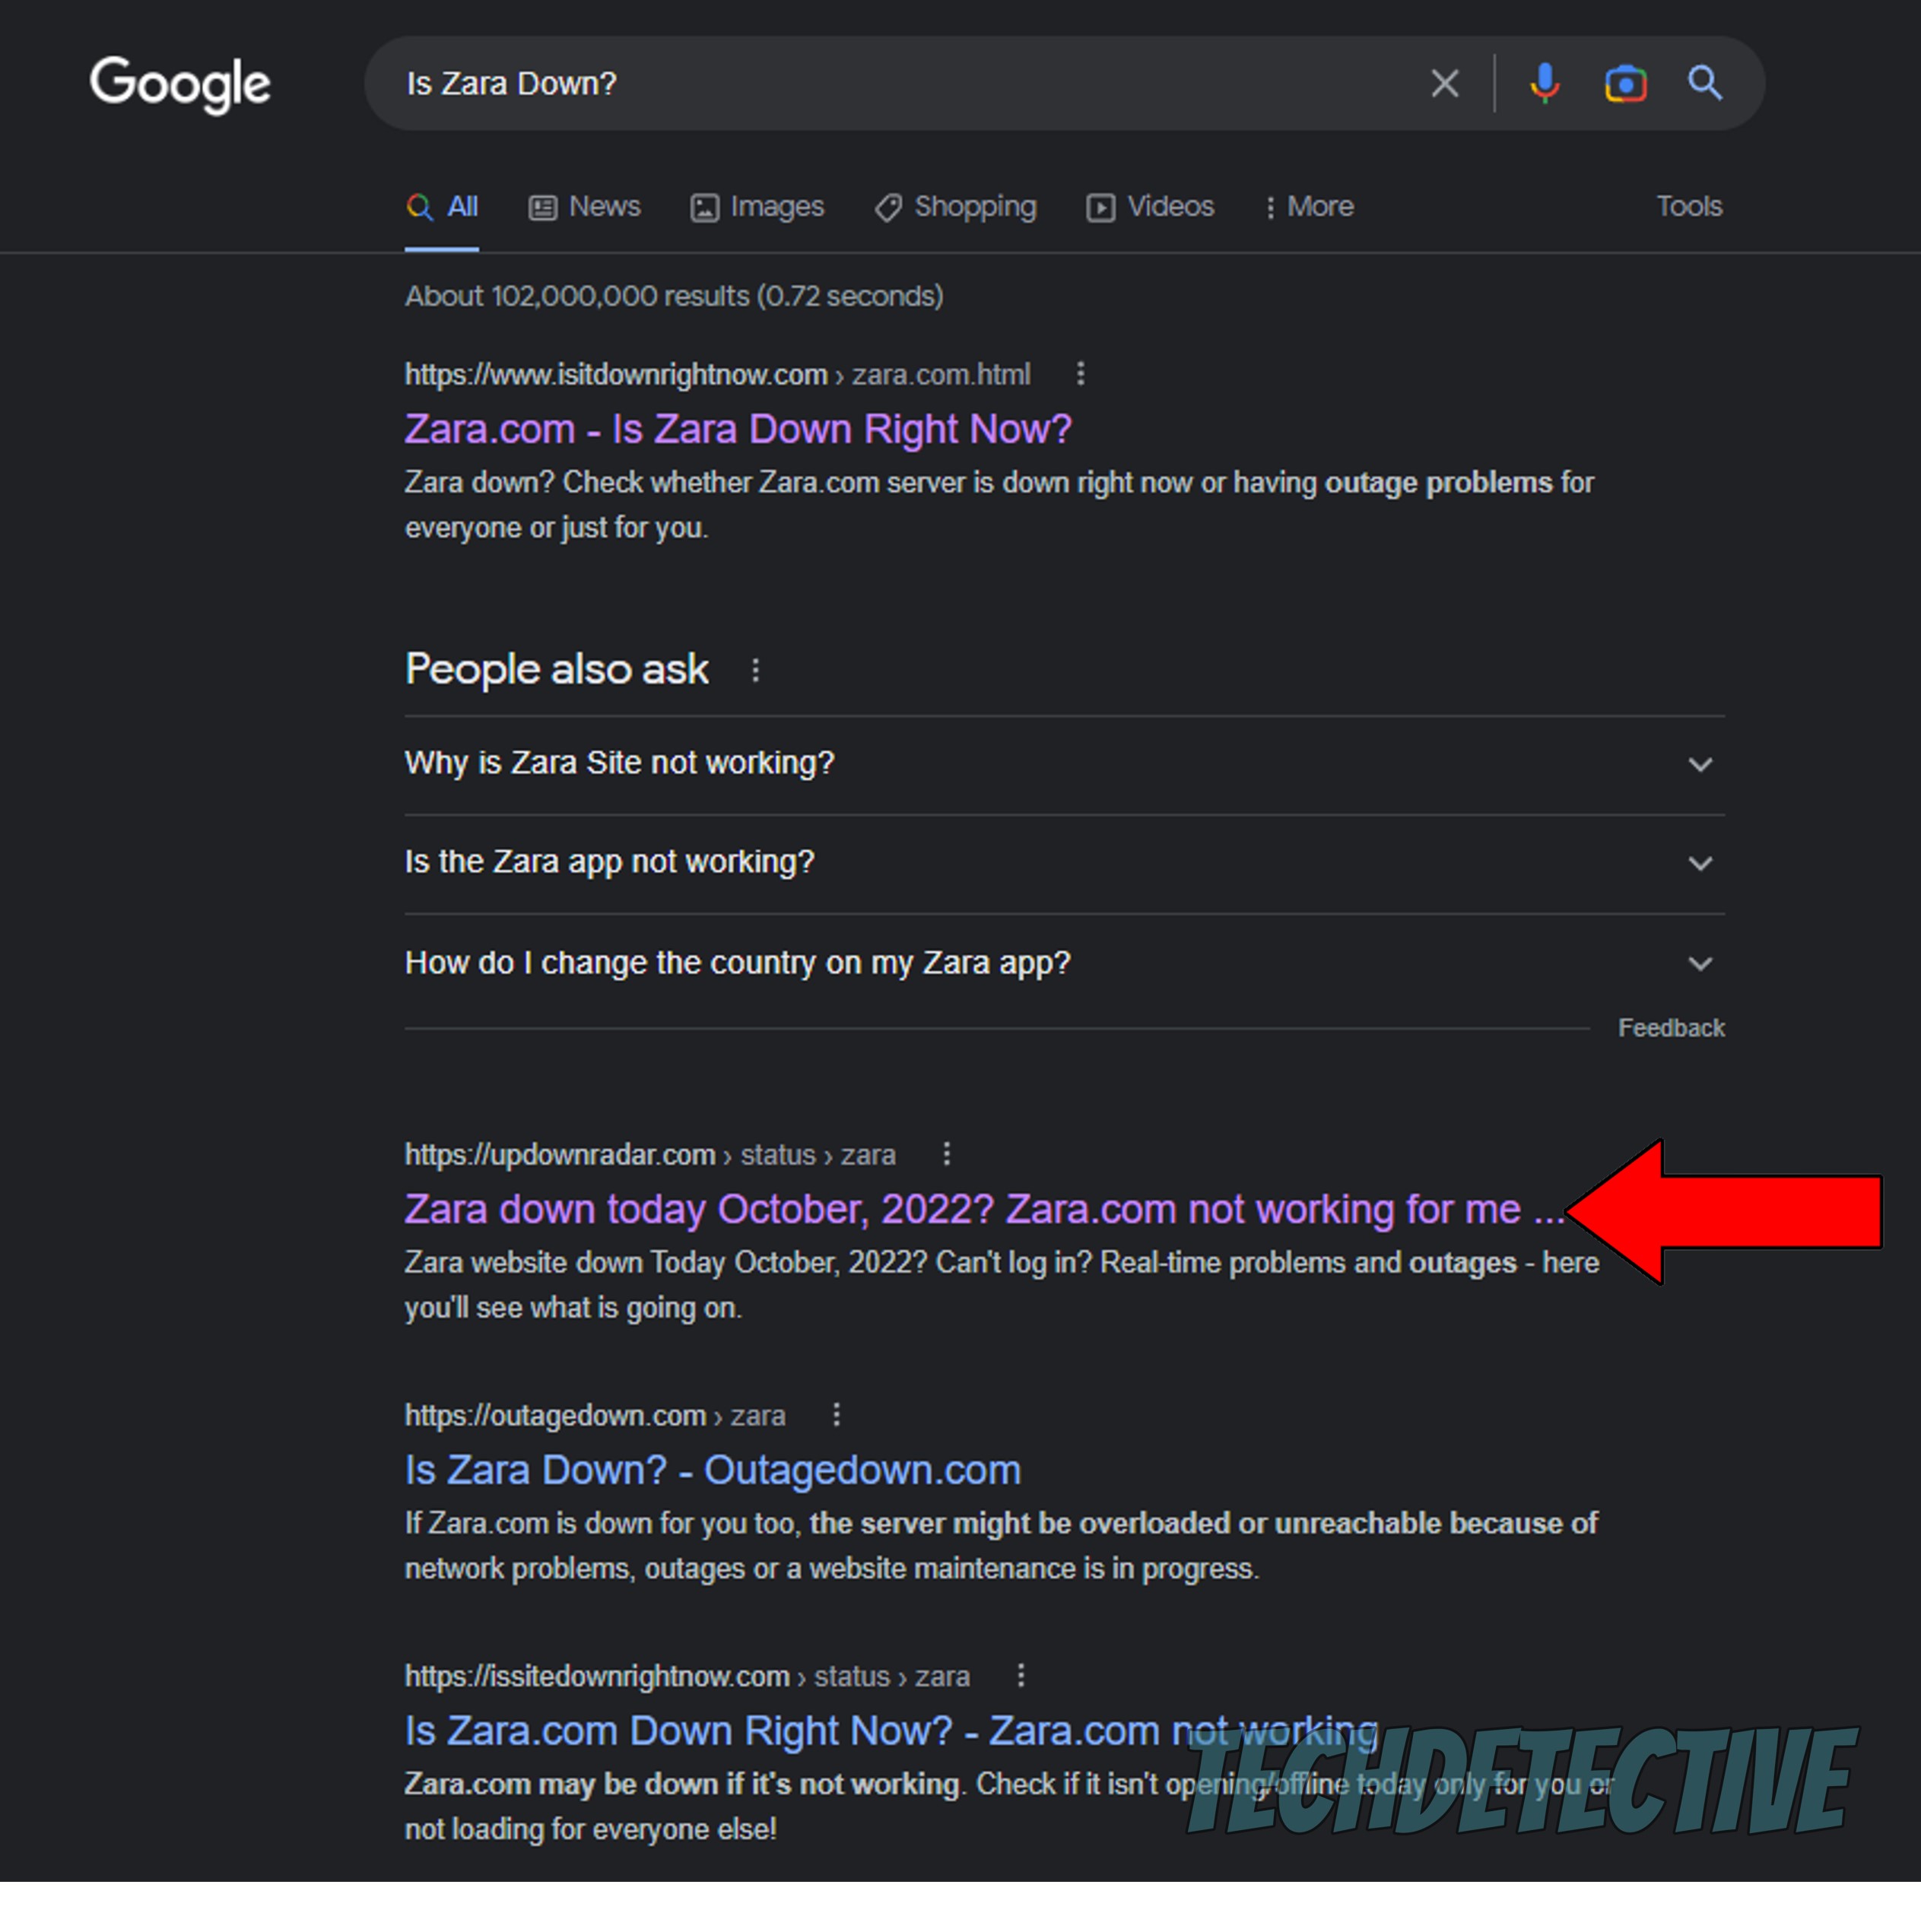
Task: Expand "Is the Zara app not working?"
Action: pos(1063,862)
